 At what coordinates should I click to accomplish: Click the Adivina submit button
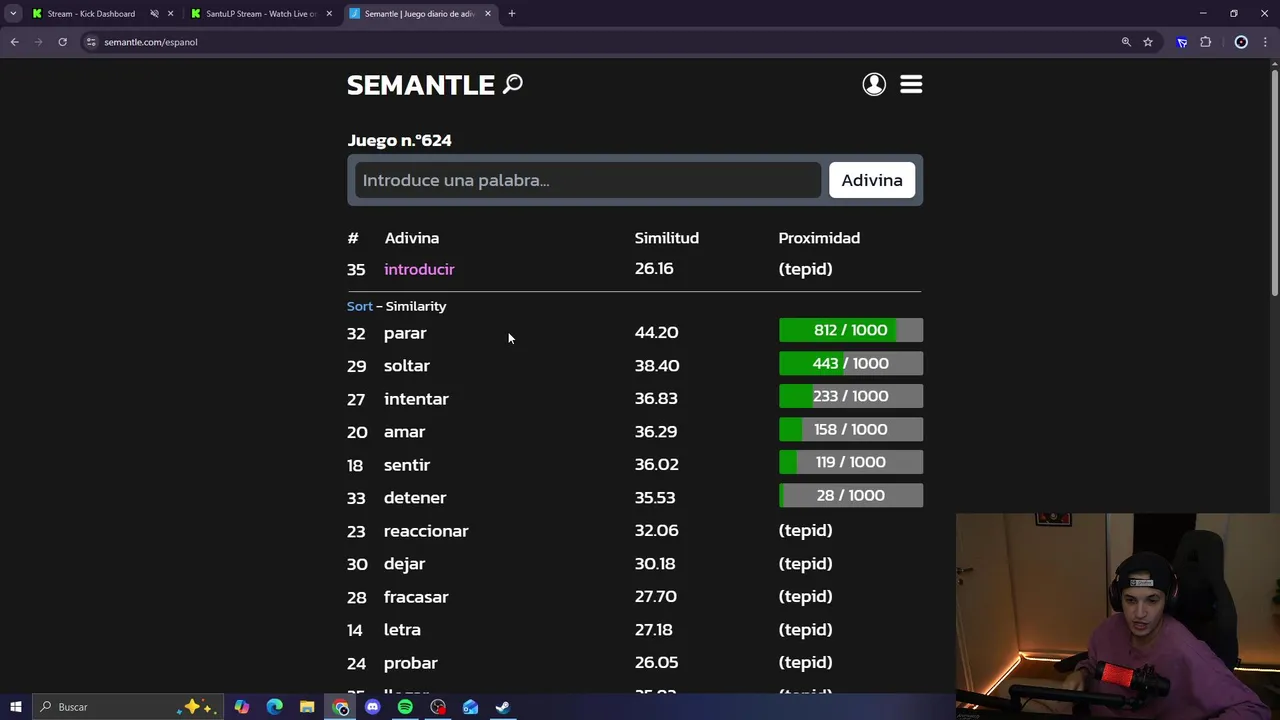coord(872,180)
